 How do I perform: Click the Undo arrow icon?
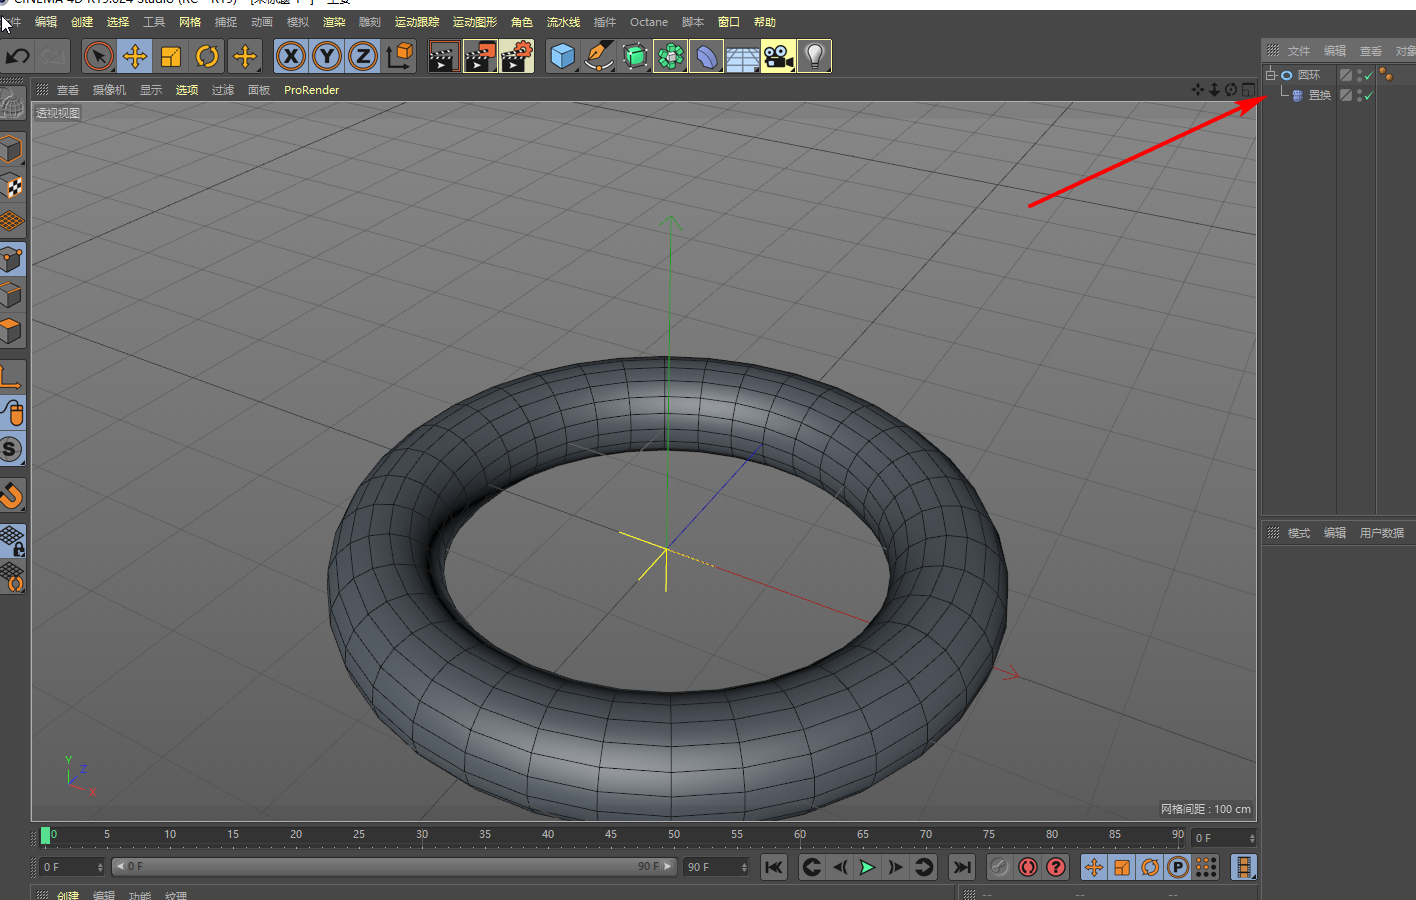17,56
